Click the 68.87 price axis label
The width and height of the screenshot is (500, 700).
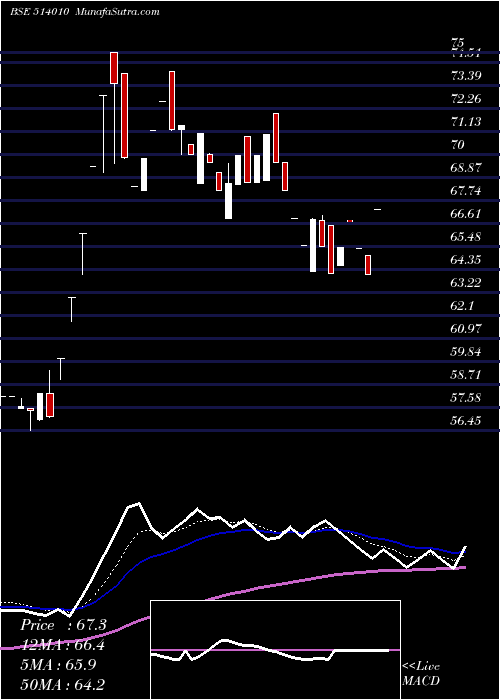pyautogui.click(x=466, y=168)
